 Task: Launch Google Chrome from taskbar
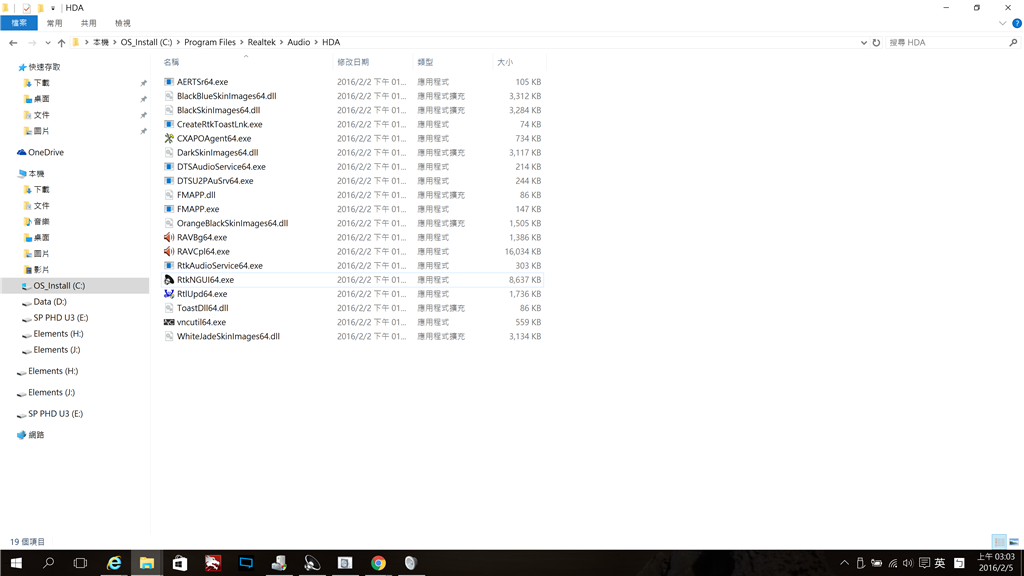coord(378,563)
